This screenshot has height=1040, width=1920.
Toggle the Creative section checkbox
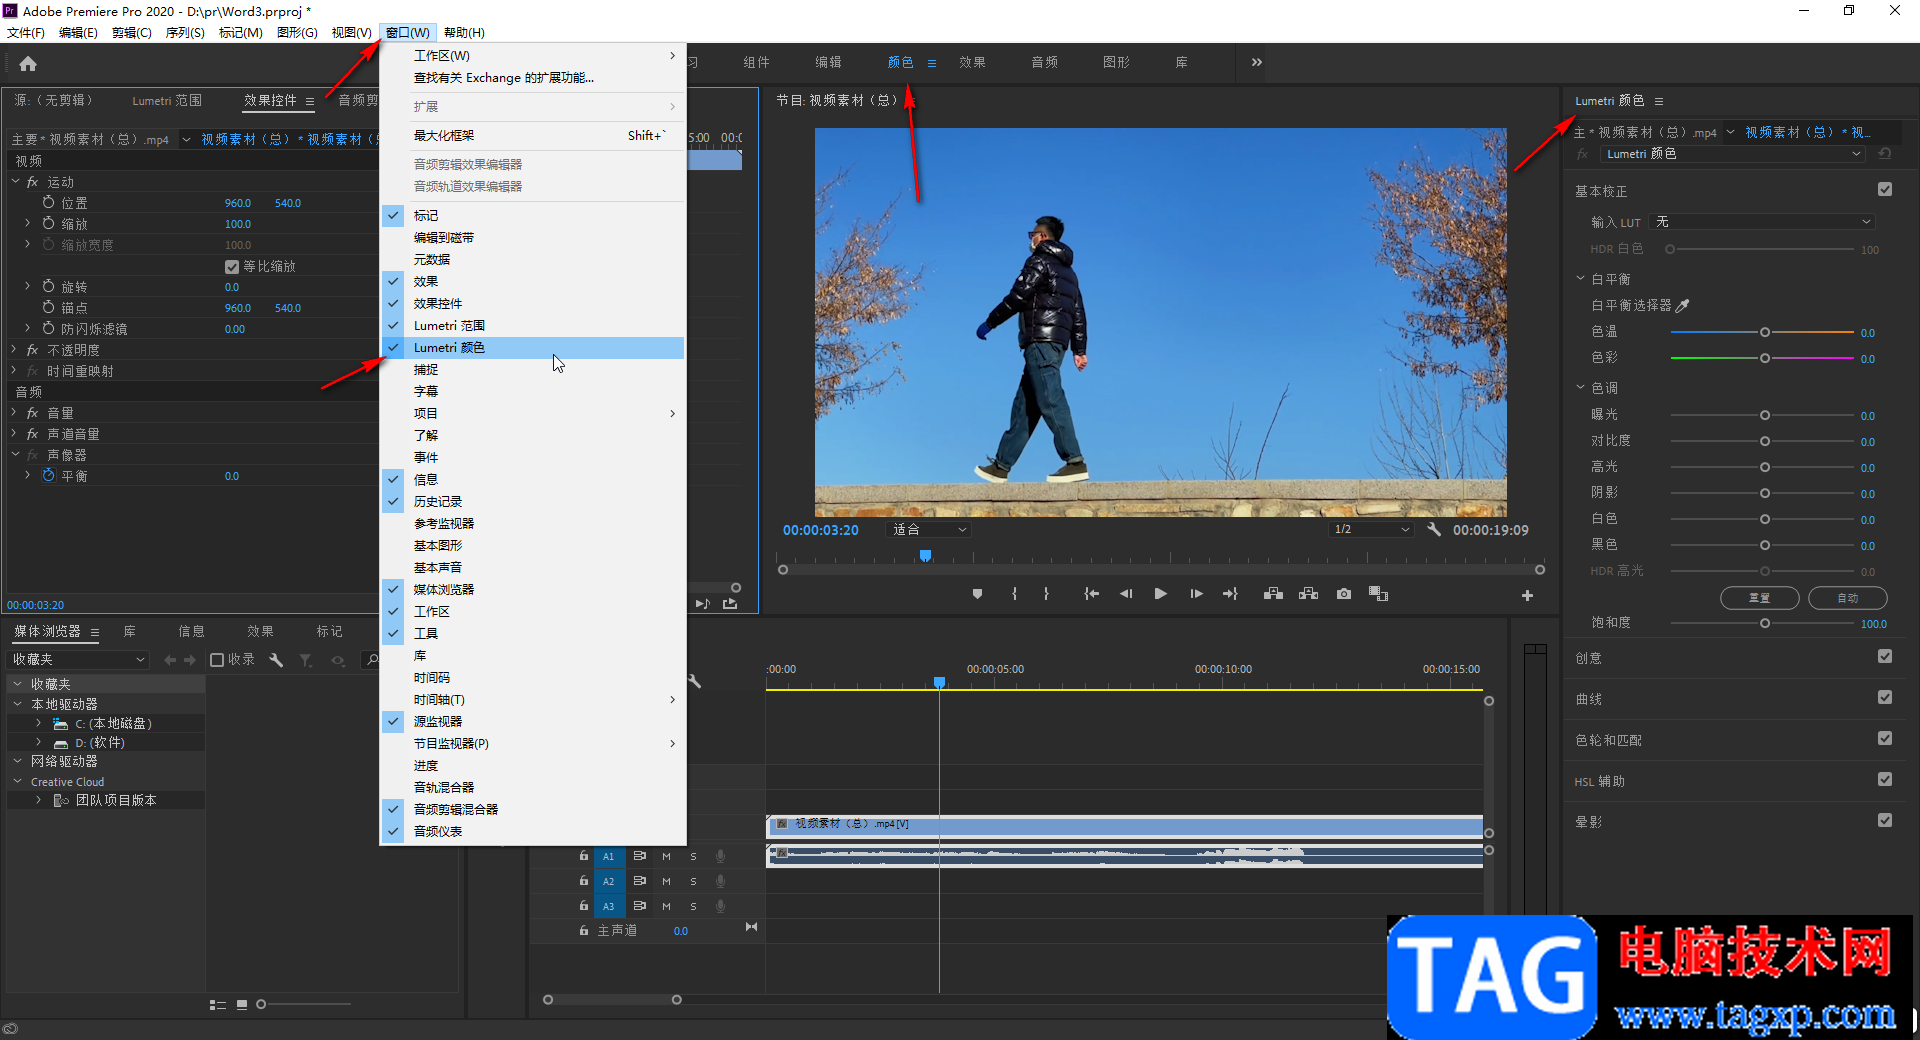point(1885,657)
